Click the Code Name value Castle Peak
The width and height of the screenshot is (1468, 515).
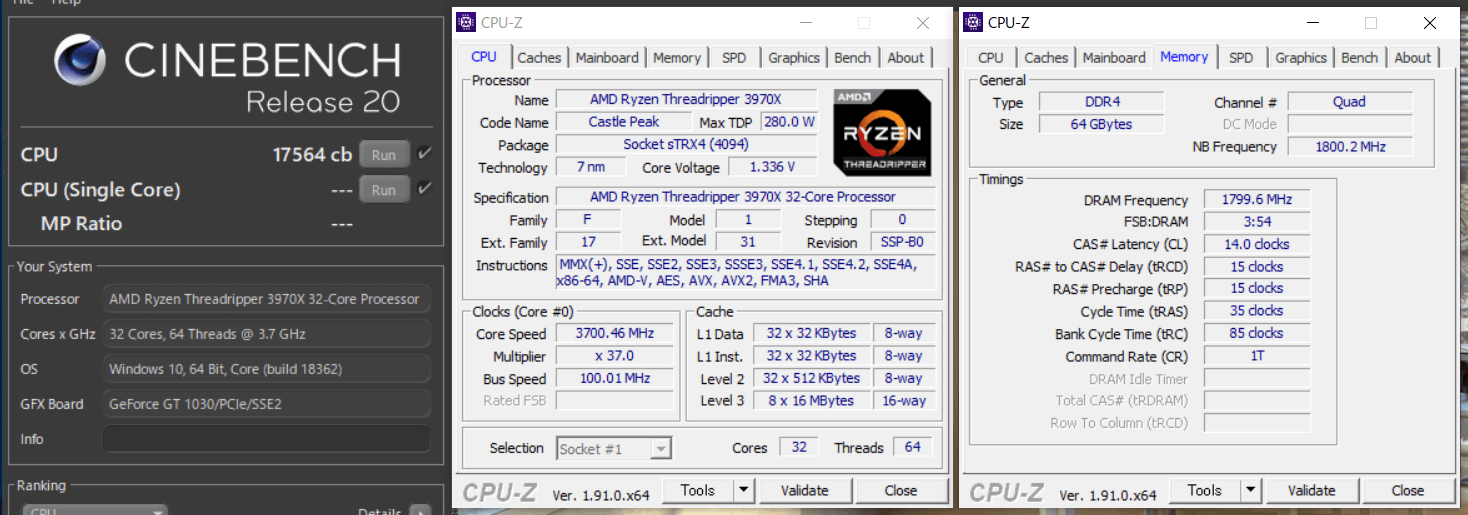click(624, 122)
